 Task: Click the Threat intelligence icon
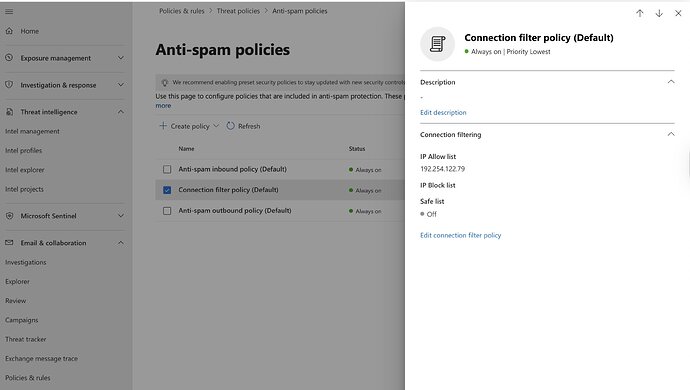[9, 112]
